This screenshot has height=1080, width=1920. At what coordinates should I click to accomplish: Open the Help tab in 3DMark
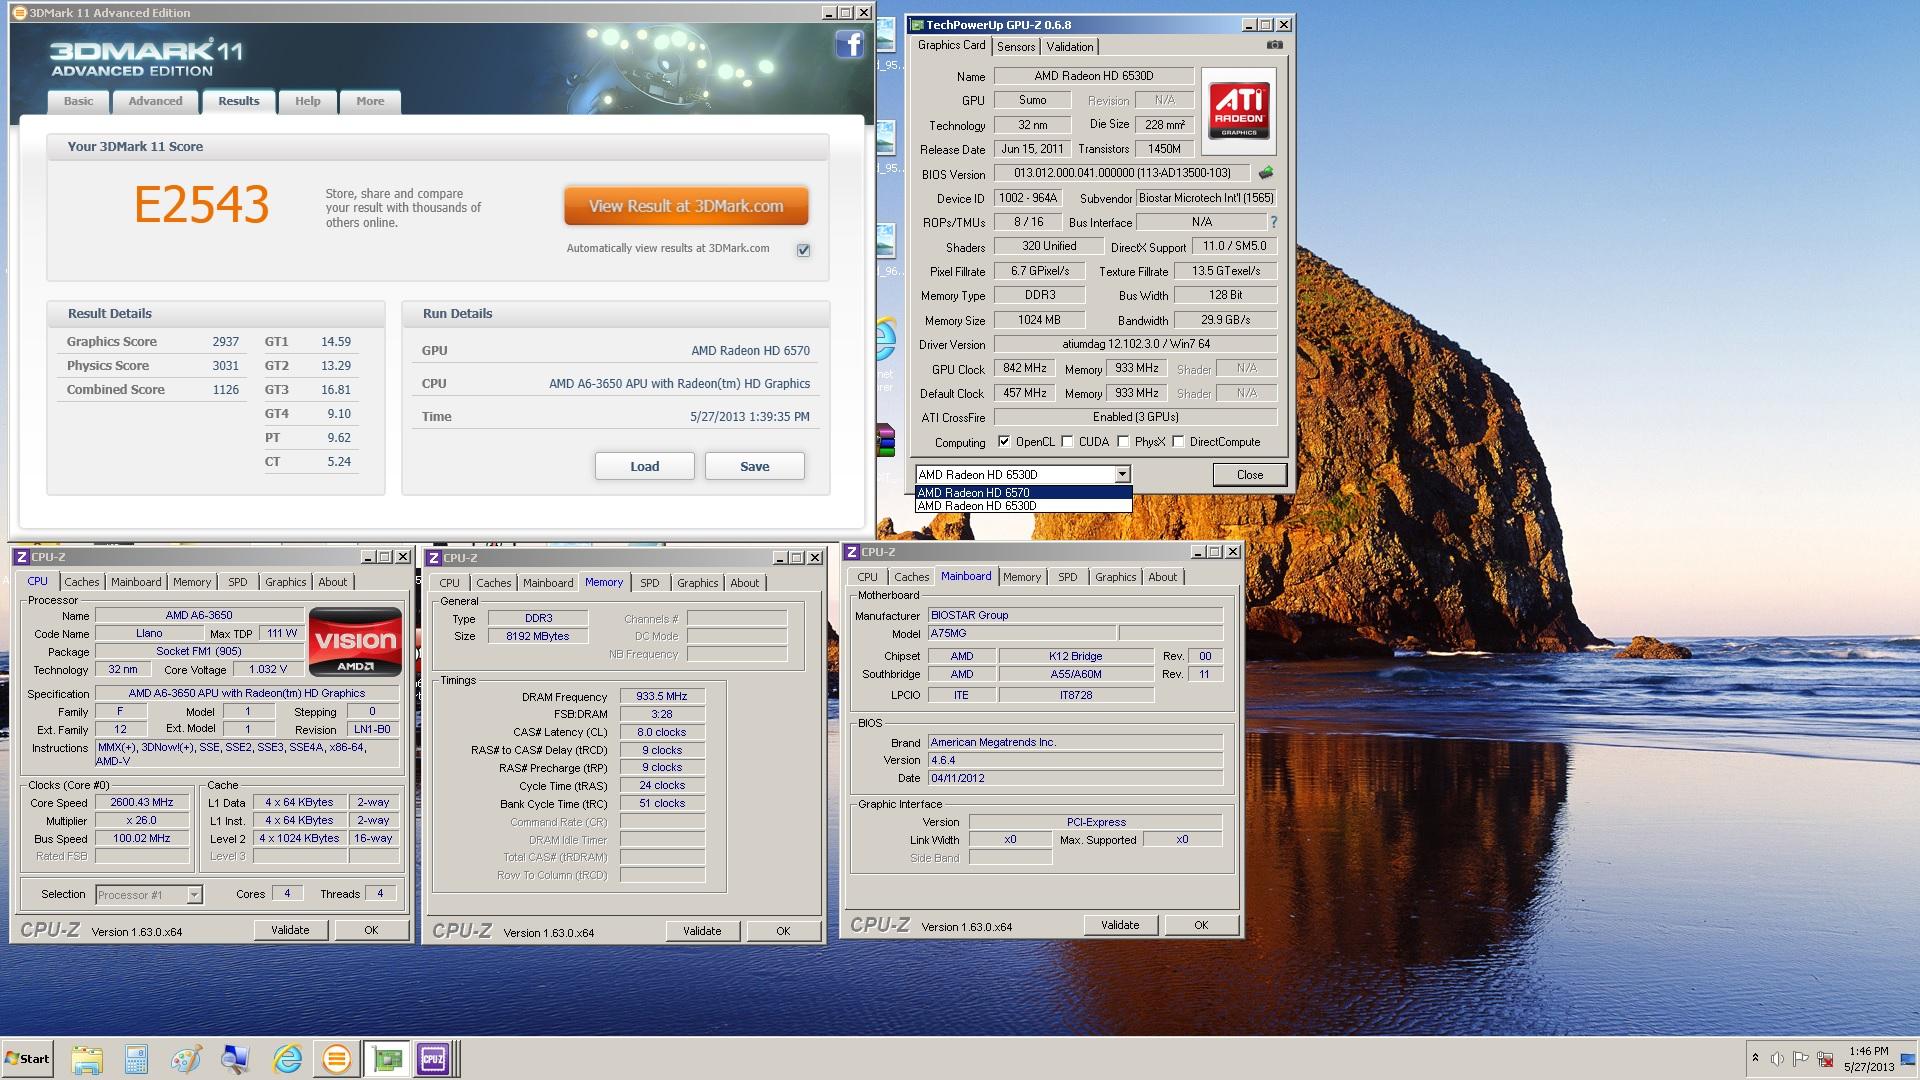(307, 101)
